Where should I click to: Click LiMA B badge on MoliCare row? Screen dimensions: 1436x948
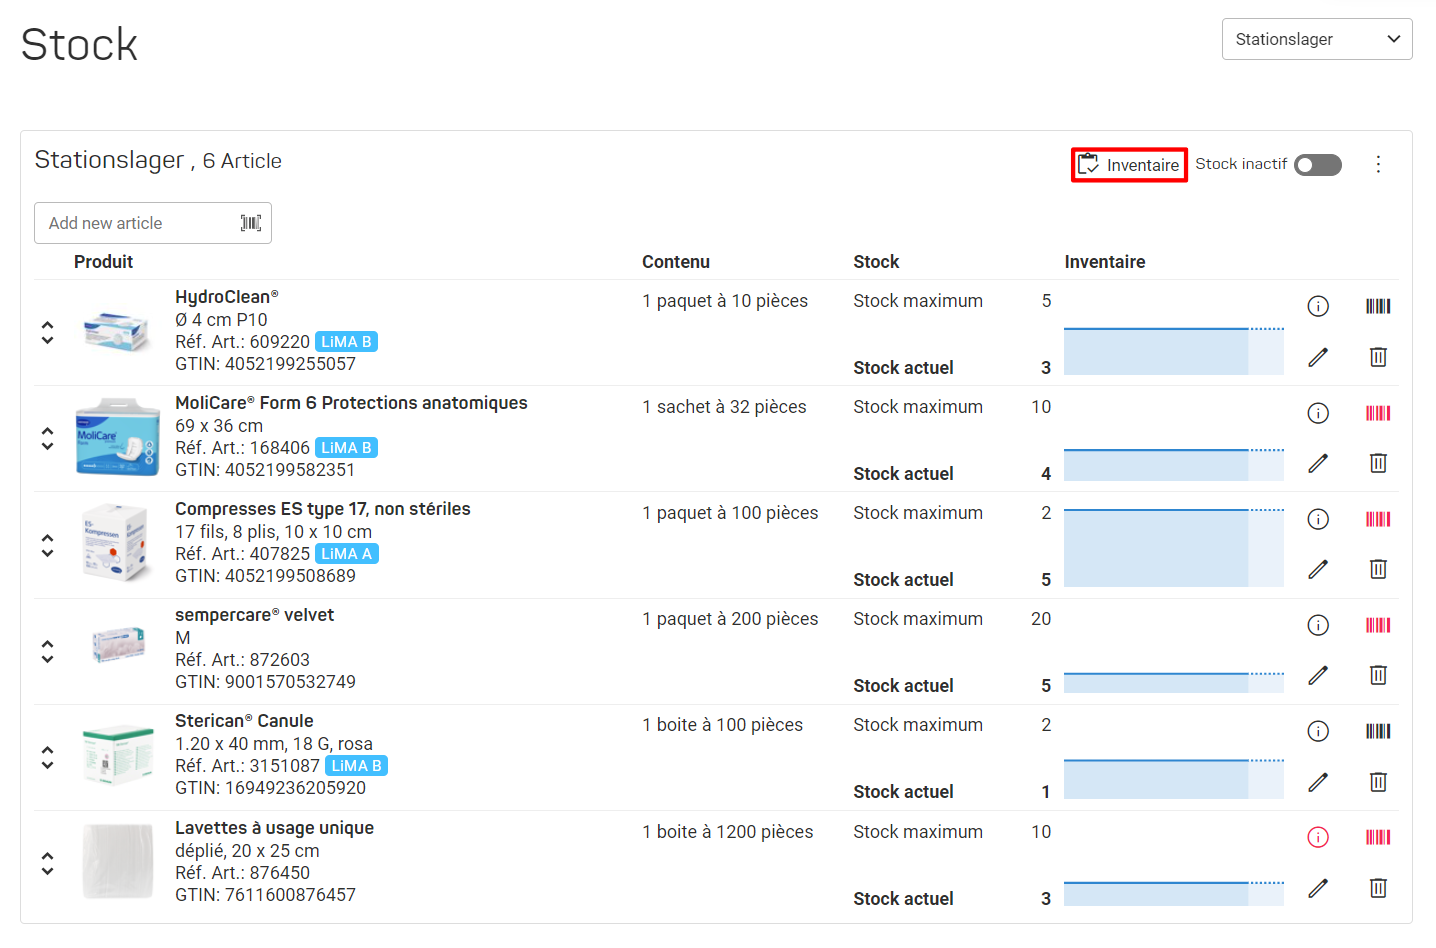point(346,448)
